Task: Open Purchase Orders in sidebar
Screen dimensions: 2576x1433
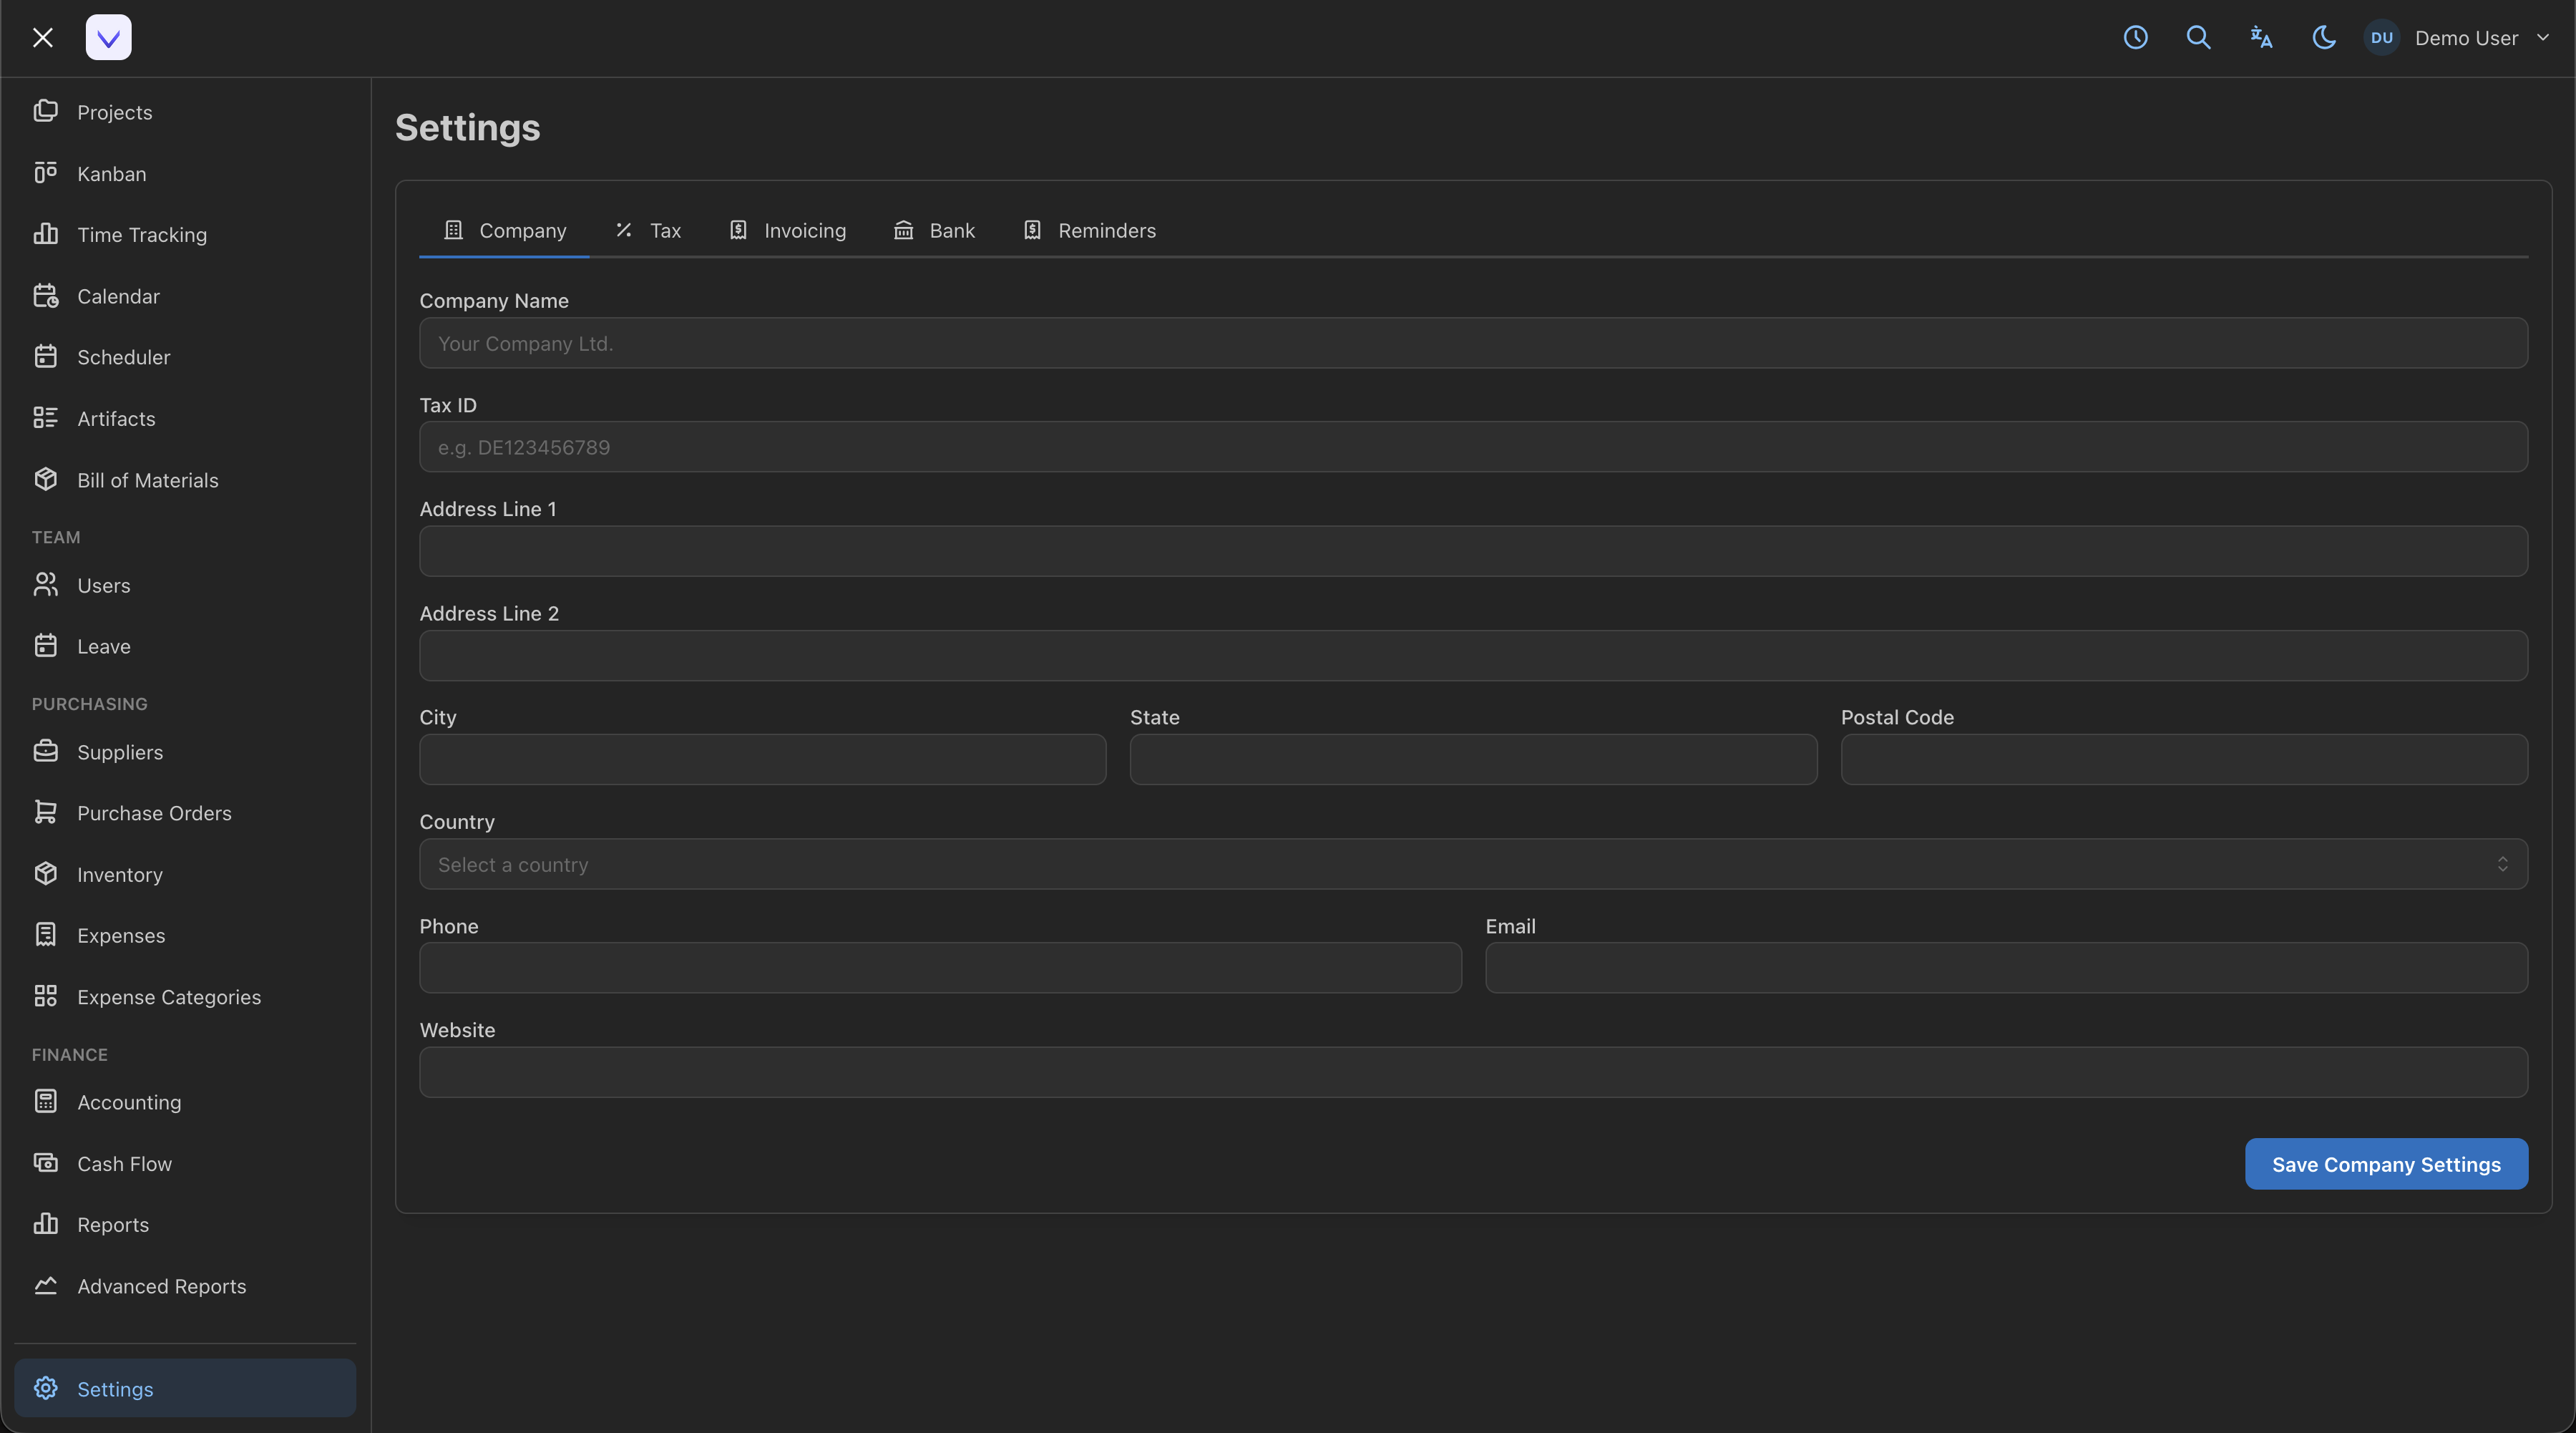Action: coord(154,813)
